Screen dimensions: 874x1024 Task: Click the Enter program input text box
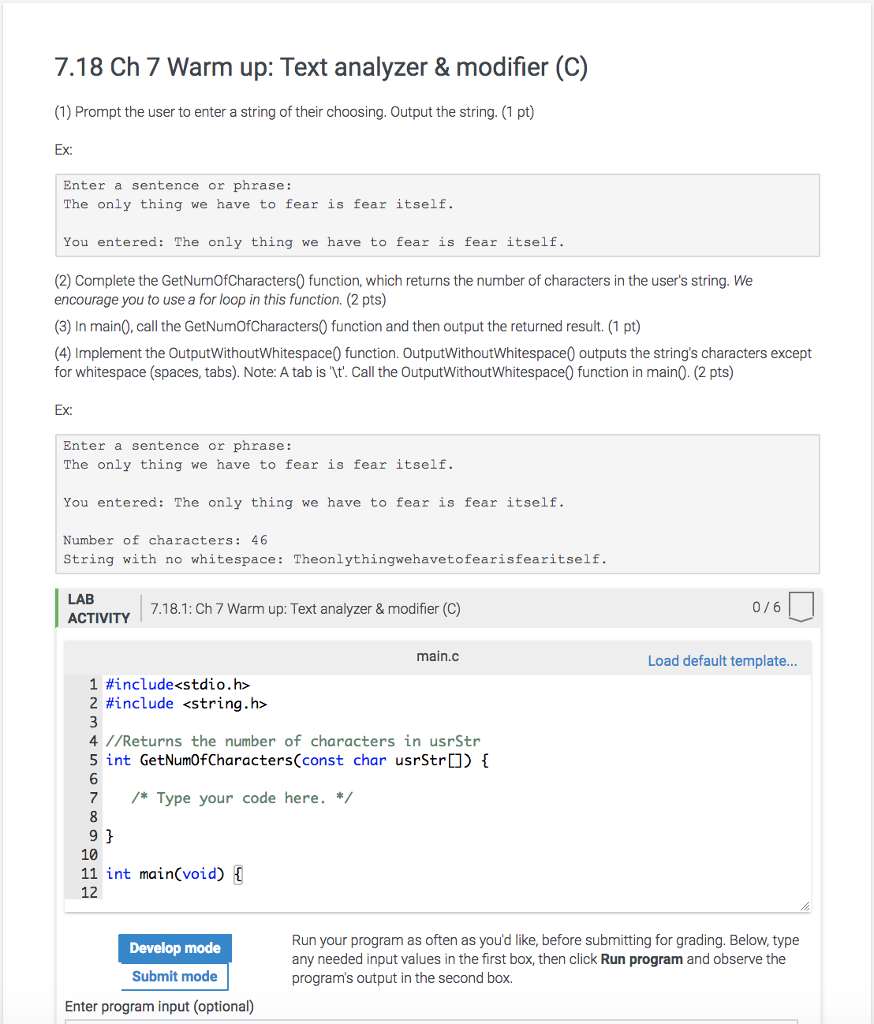point(437,1020)
